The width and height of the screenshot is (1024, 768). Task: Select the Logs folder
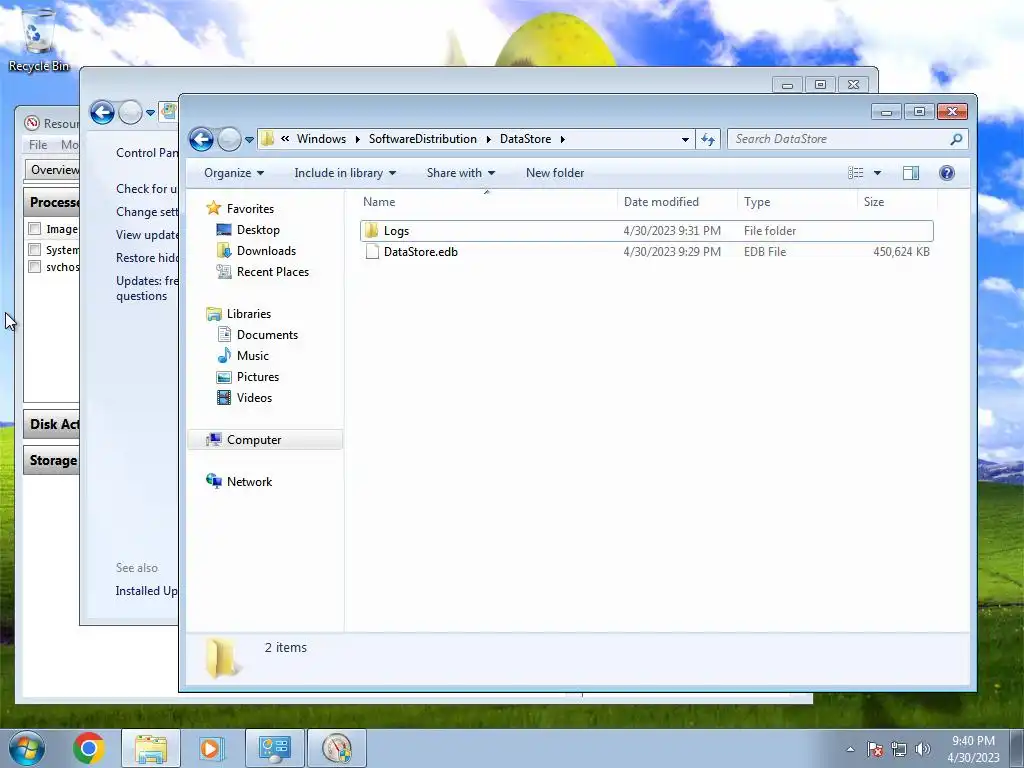647,231
